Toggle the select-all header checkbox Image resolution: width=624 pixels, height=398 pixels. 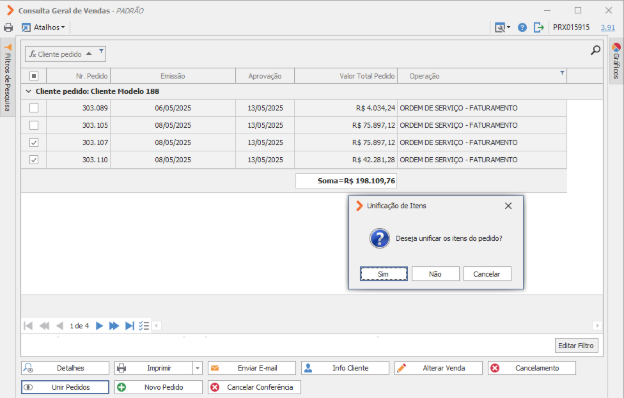coord(34,76)
